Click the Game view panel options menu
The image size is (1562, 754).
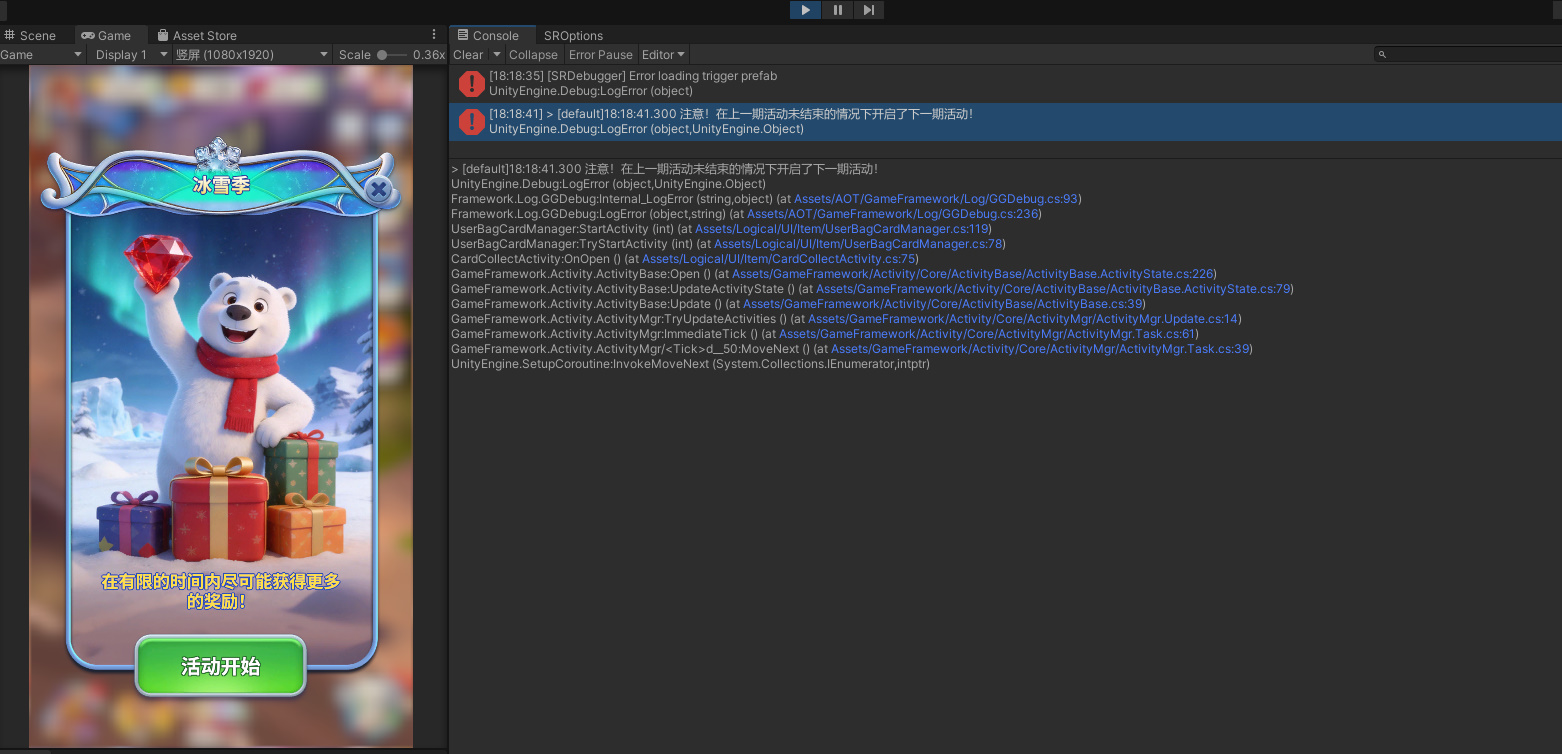433,35
